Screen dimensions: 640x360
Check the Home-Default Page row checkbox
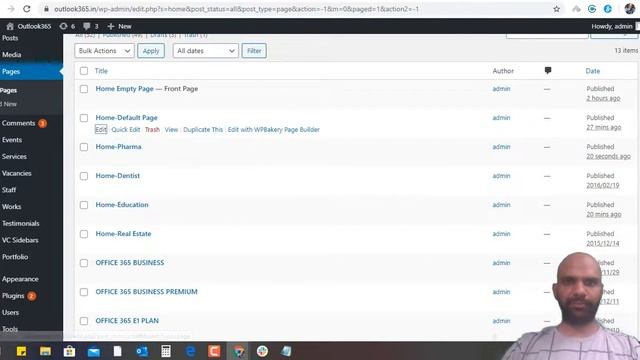click(x=84, y=118)
